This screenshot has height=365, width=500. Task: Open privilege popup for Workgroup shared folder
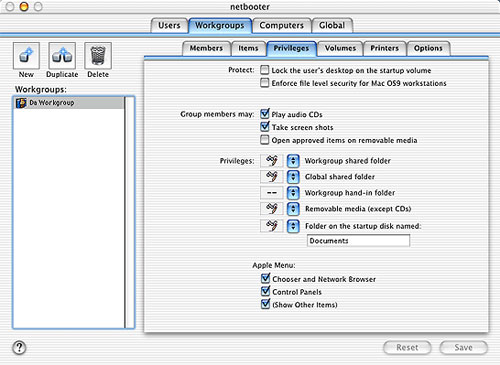293,161
